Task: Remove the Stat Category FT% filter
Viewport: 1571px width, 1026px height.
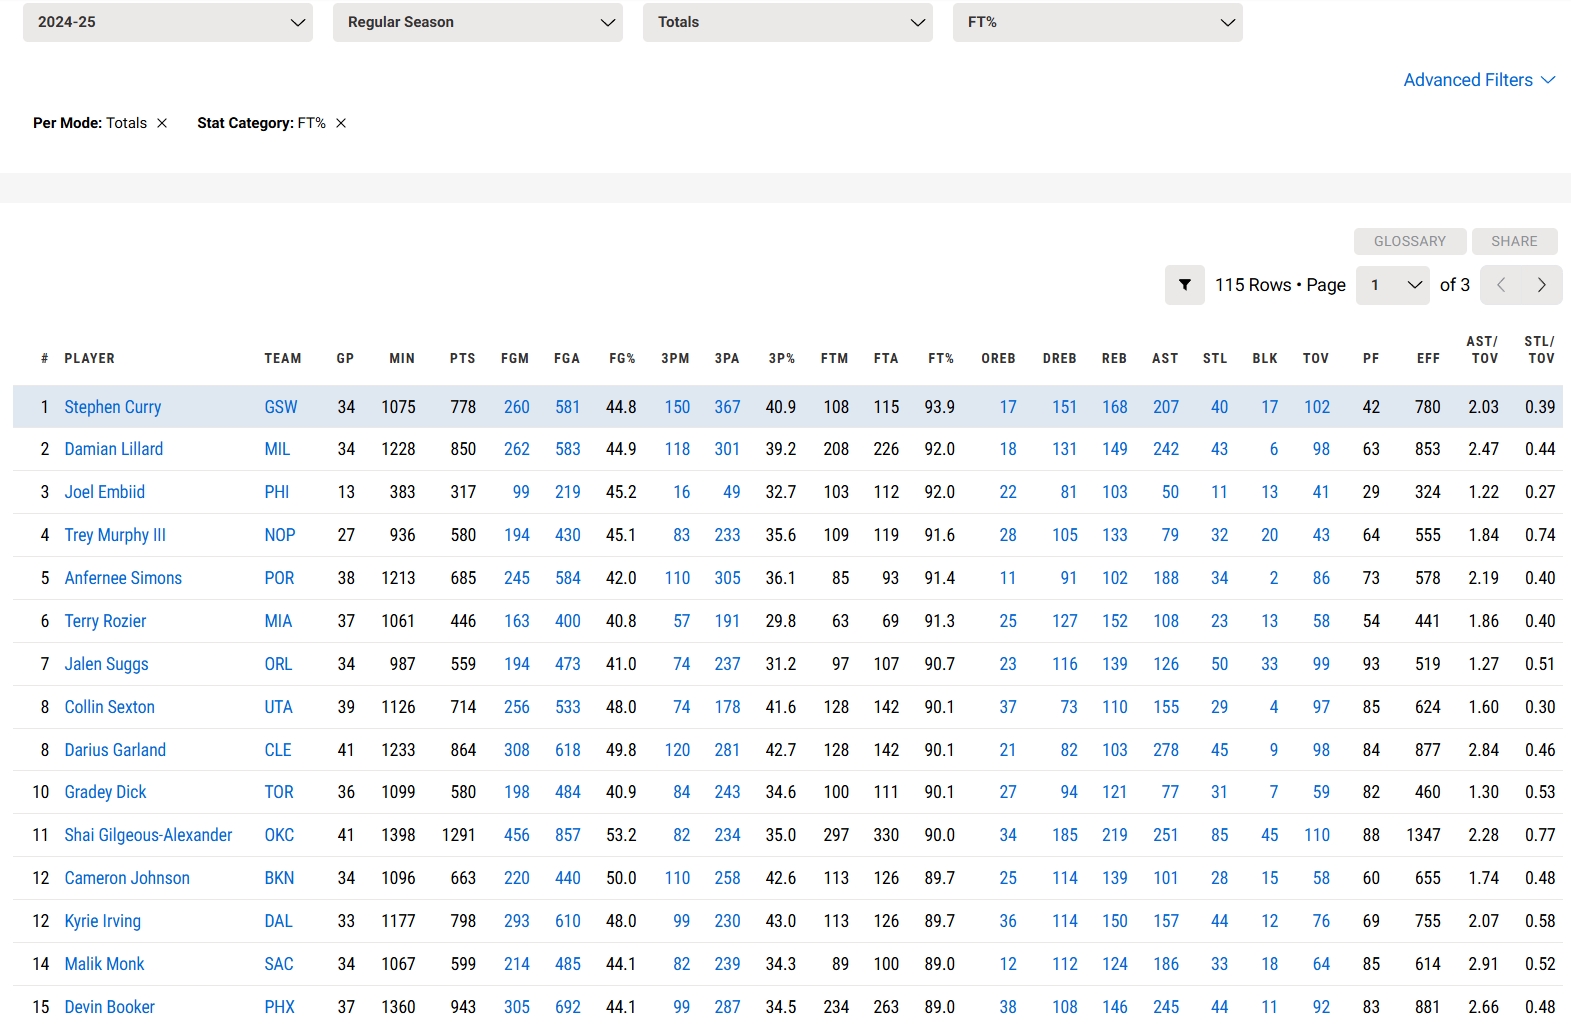Action: pyautogui.click(x=341, y=123)
